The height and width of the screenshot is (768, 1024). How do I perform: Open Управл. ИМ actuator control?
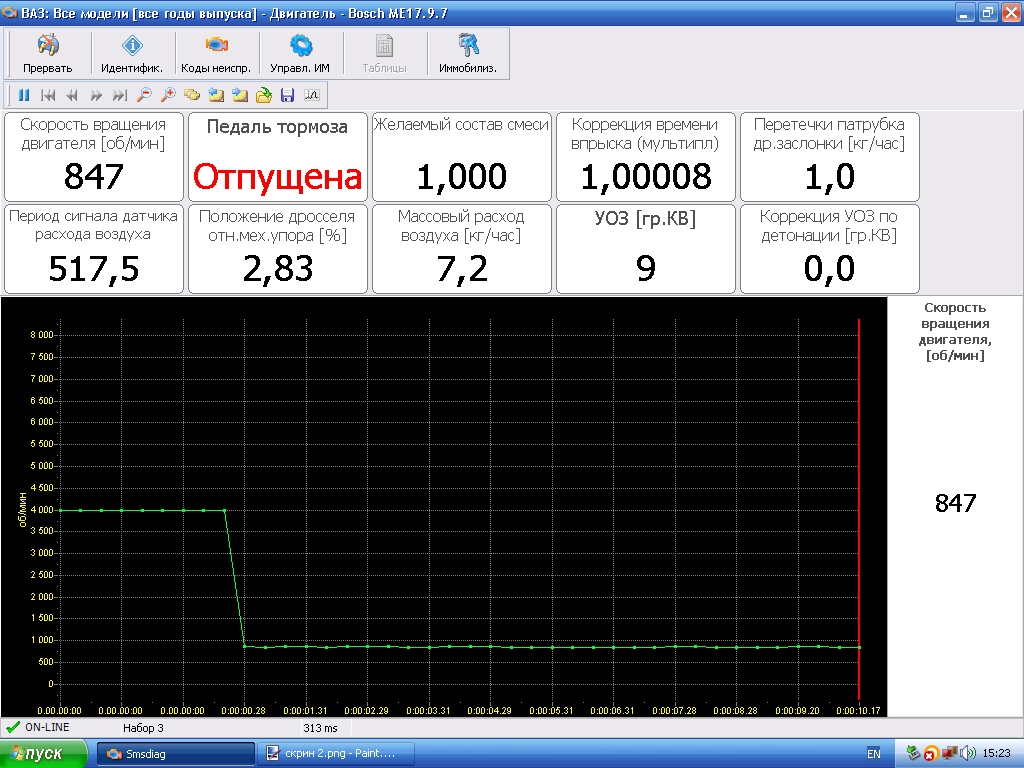[x=300, y=54]
